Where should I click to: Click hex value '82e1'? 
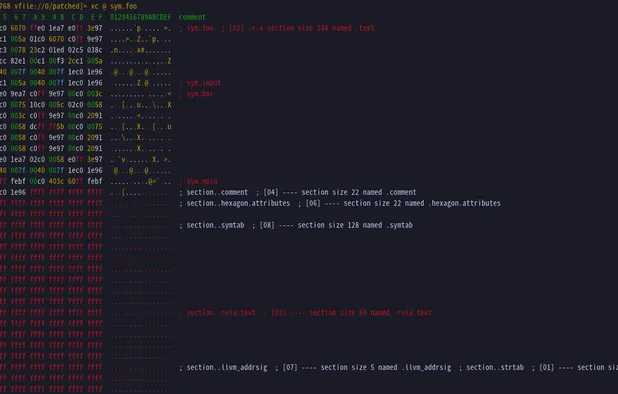pyautogui.click(x=18, y=61)
